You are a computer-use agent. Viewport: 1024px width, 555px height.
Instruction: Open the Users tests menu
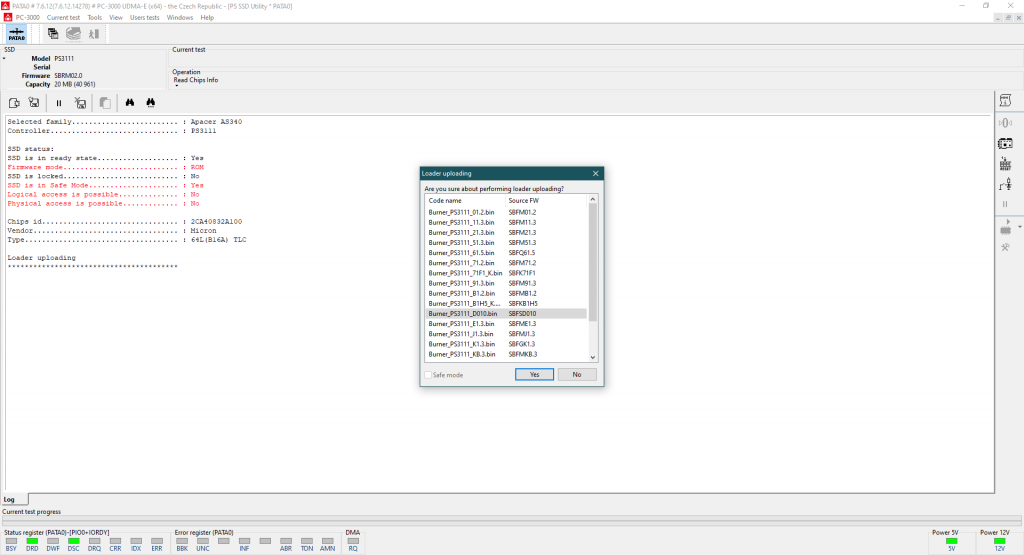point(144,17)
